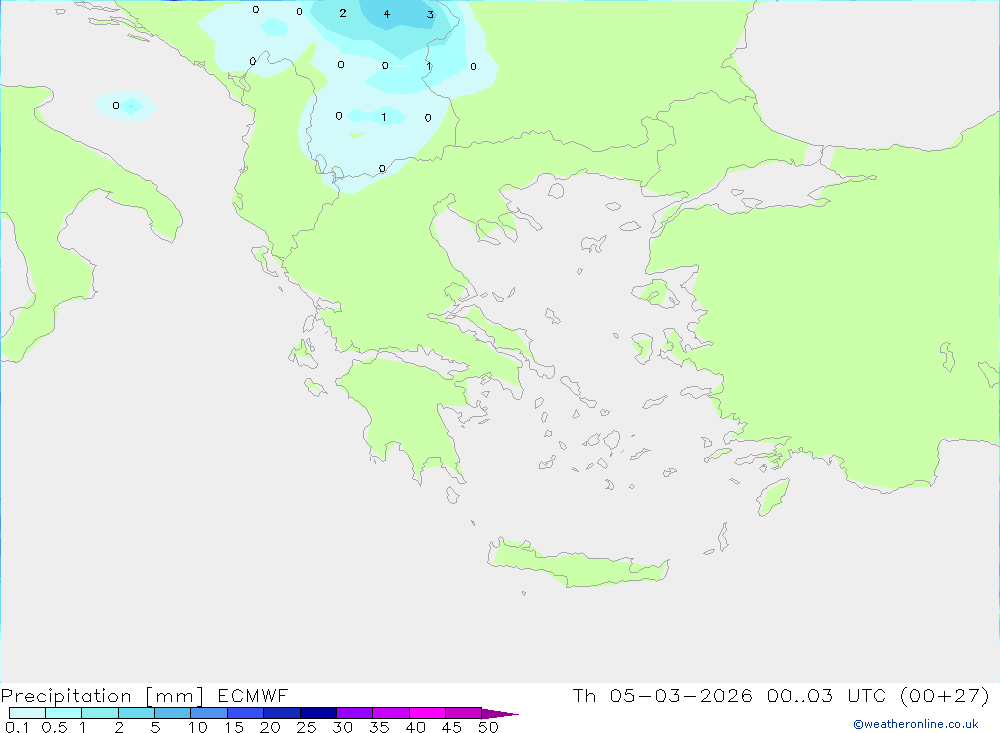Click the '10' legend scale label
Screen dimensions: 1000x733
(x=198, y=727)
